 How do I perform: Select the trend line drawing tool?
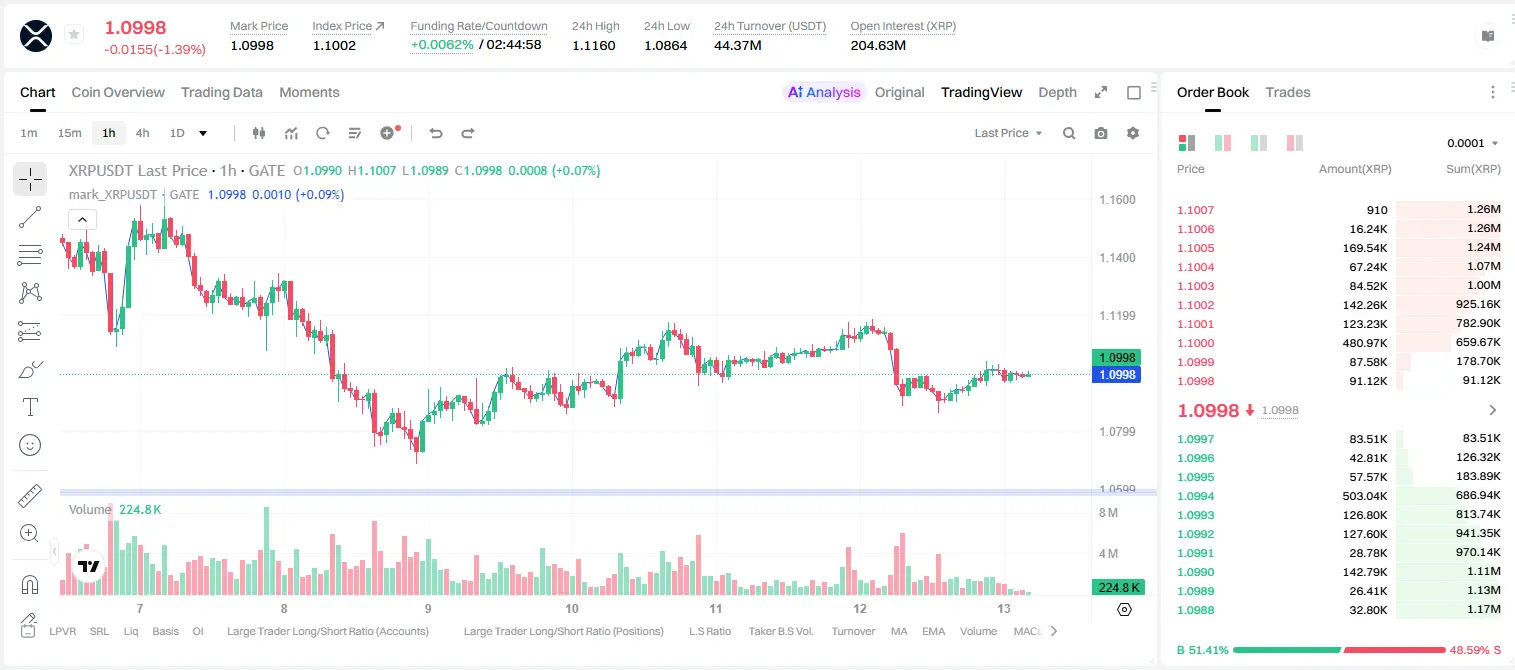[30, 217]
